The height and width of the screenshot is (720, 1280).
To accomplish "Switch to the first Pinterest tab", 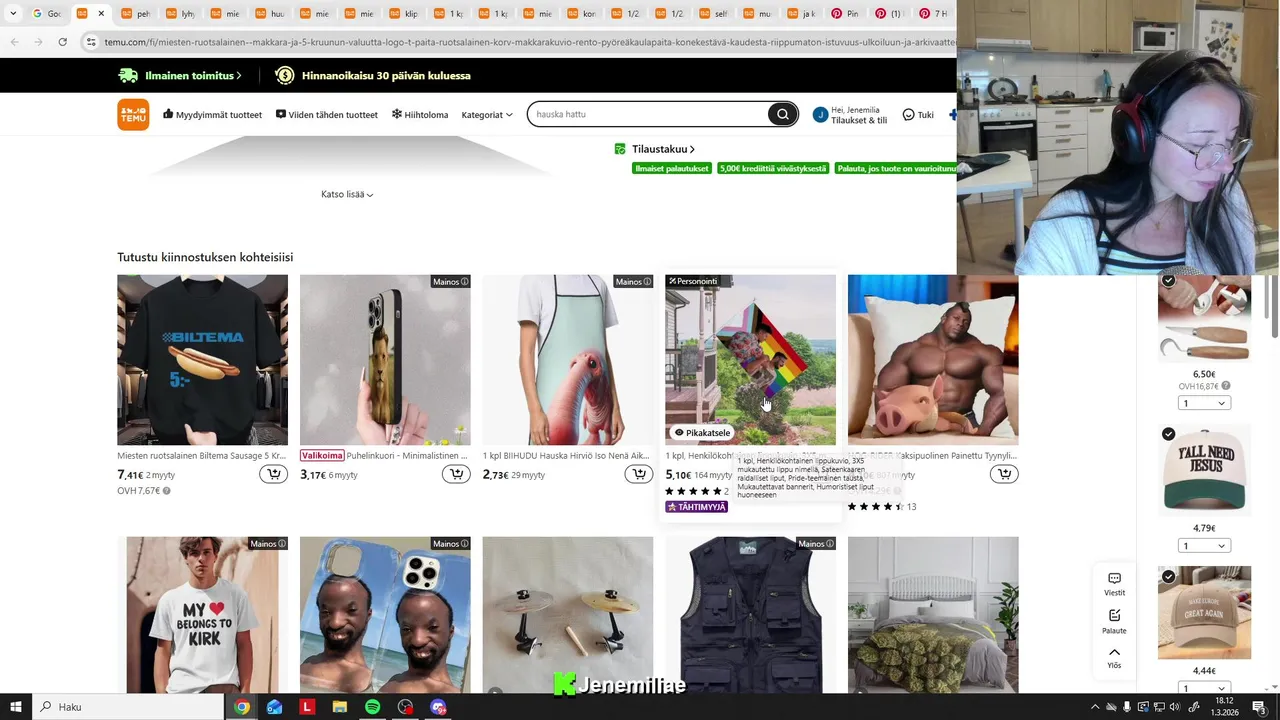I will pos(846,14).
